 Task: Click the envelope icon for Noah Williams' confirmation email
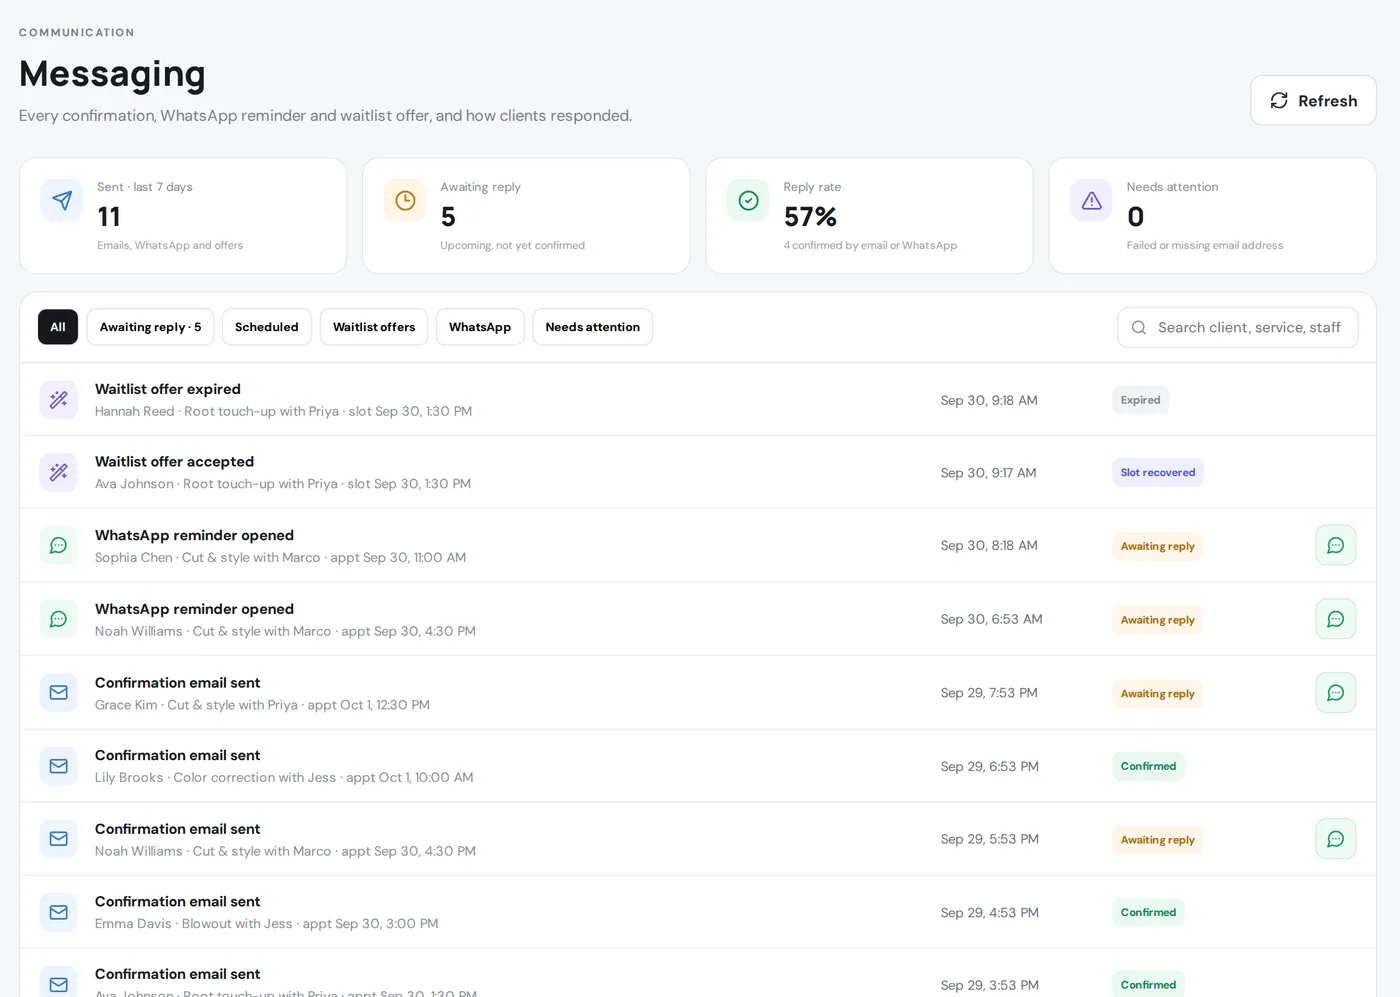pos(59,839)
